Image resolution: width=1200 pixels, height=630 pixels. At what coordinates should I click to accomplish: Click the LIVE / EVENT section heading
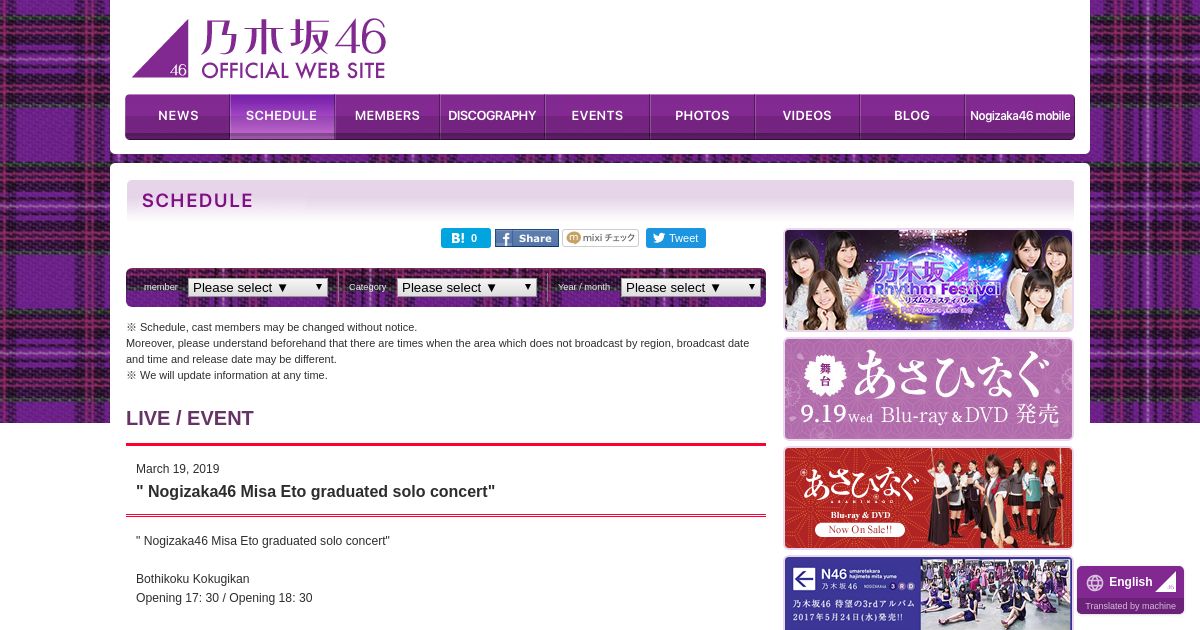pos(190,418)
